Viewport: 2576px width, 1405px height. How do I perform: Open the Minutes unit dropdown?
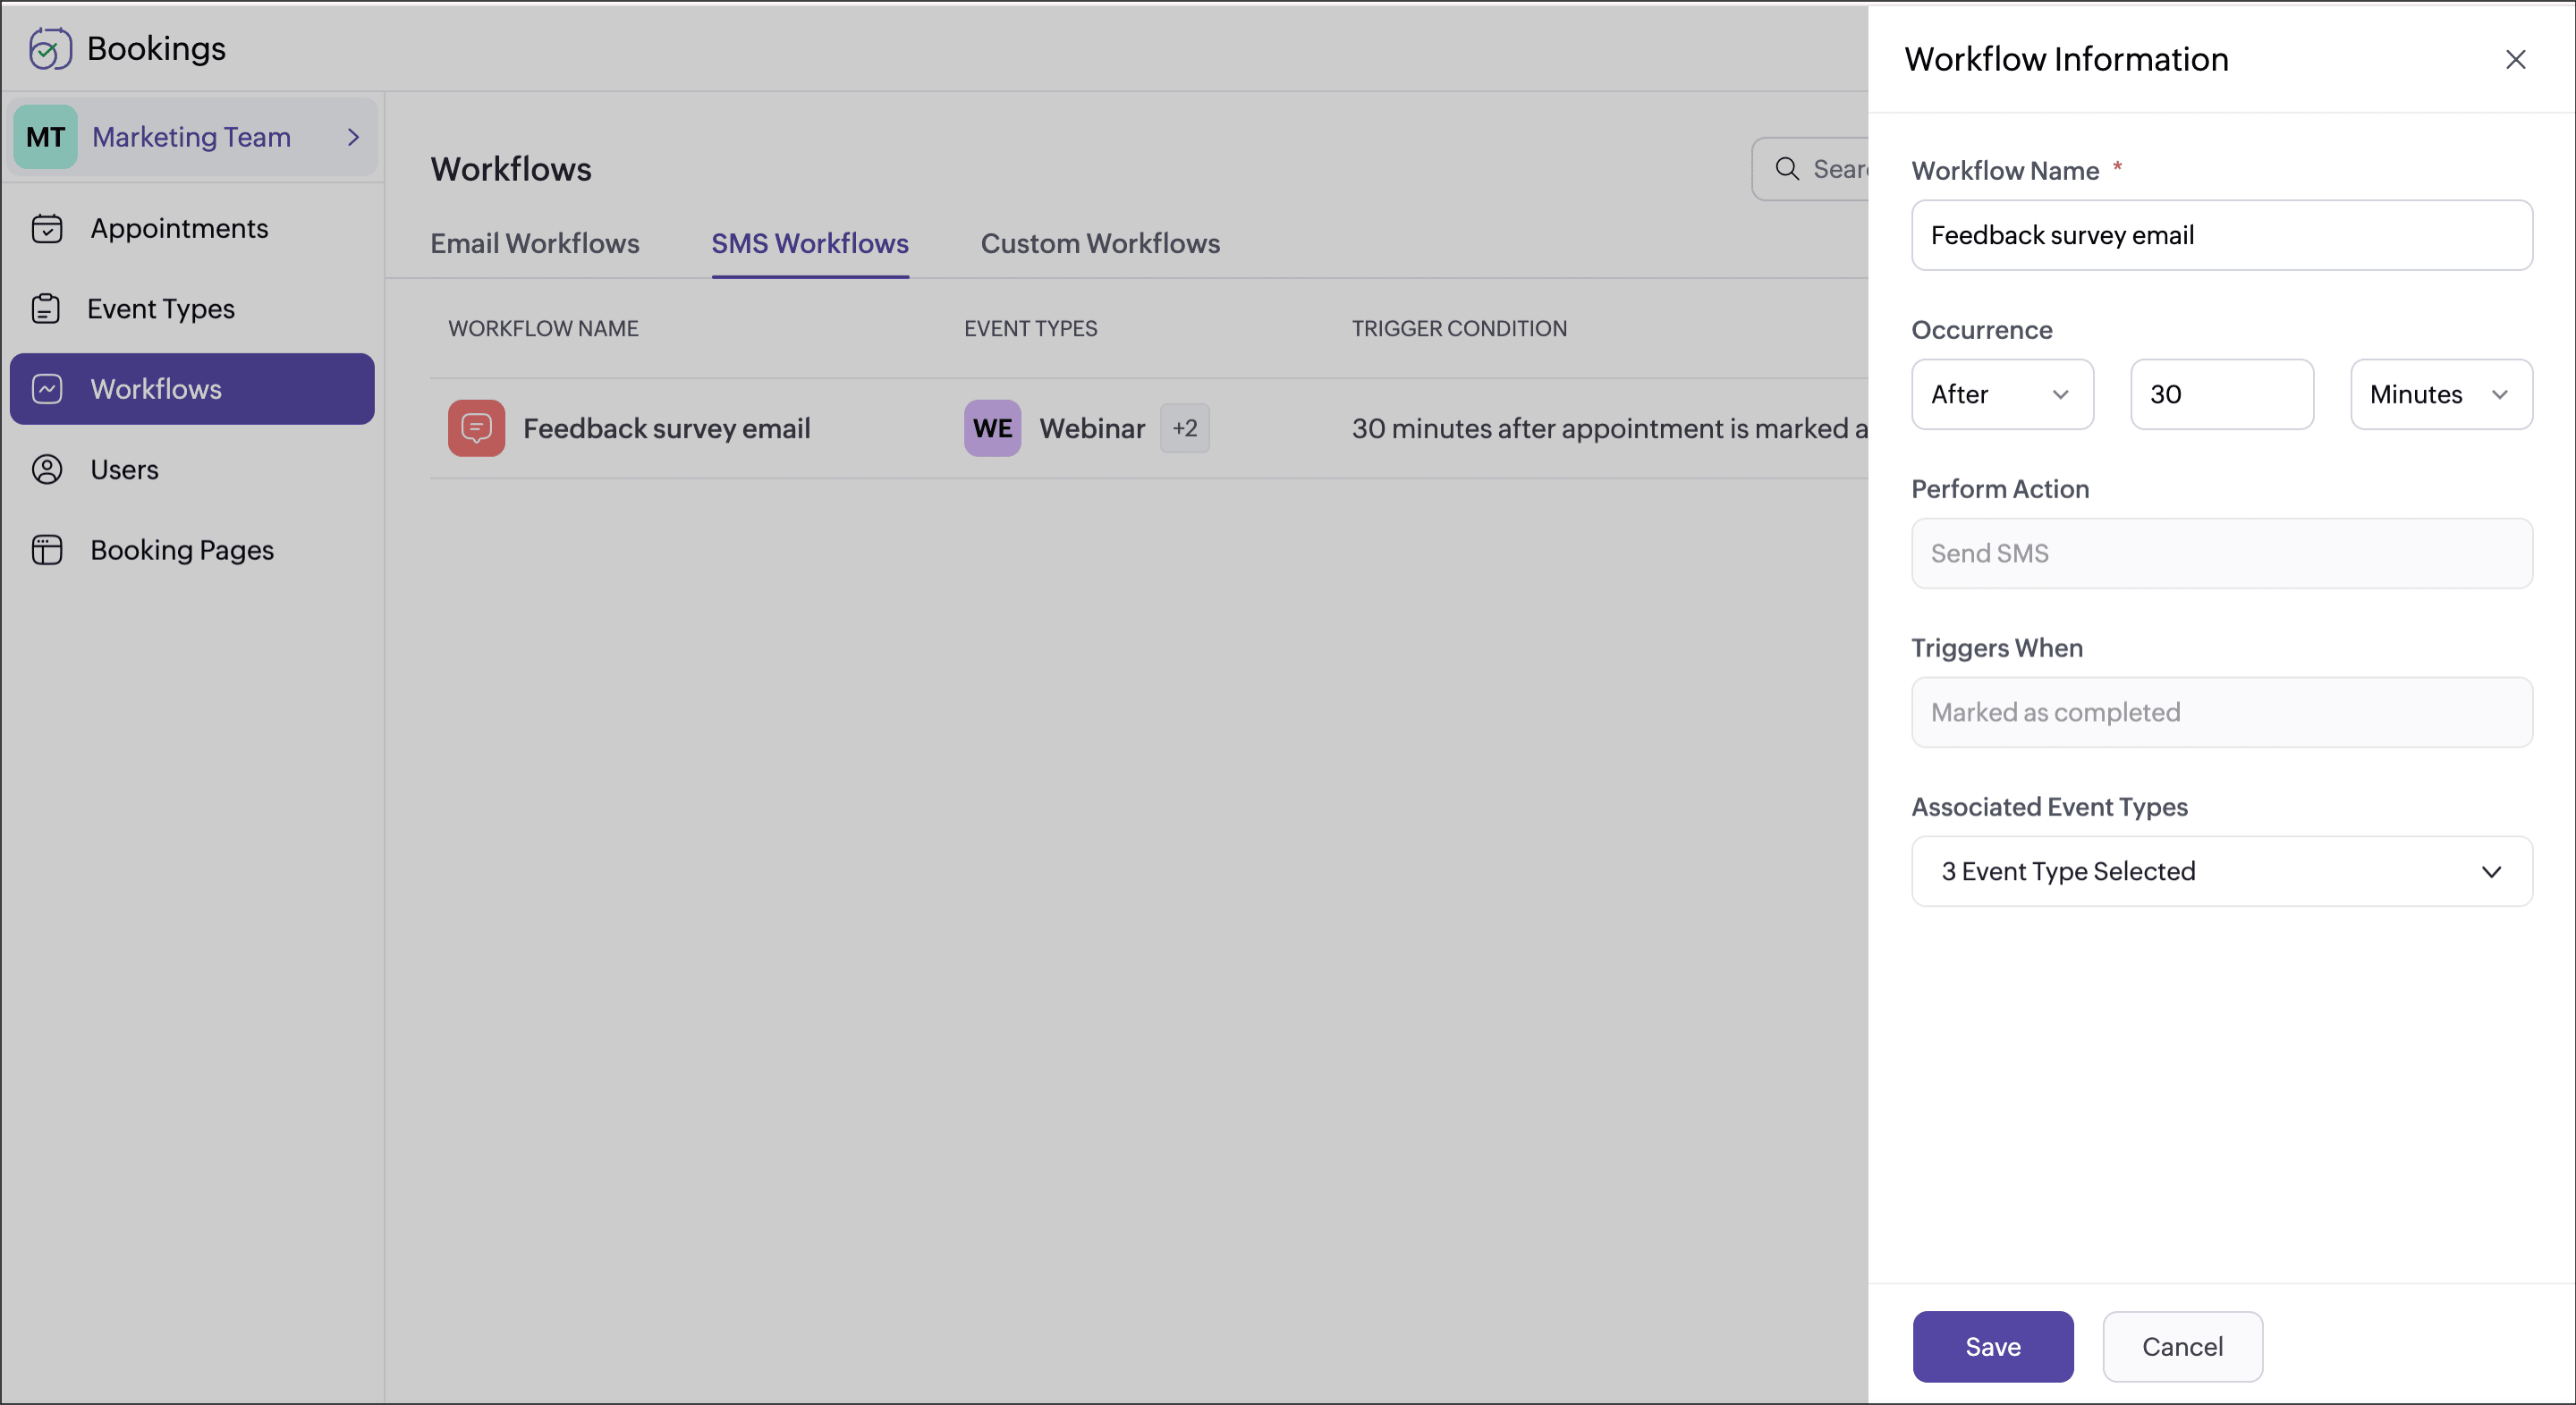[2440, 394]
